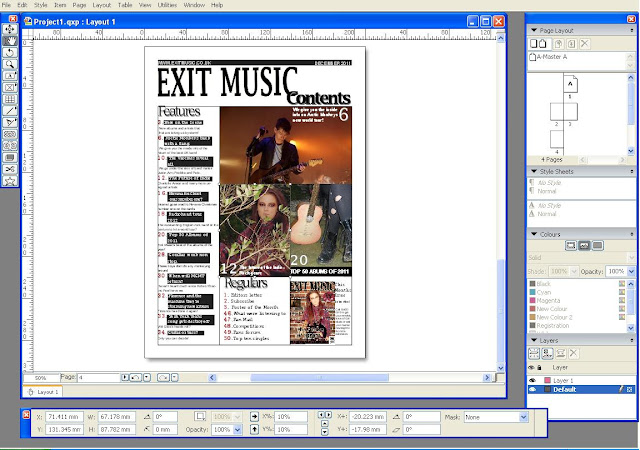Open the Opacity dropdown in Measurements palette

point(238,430)
